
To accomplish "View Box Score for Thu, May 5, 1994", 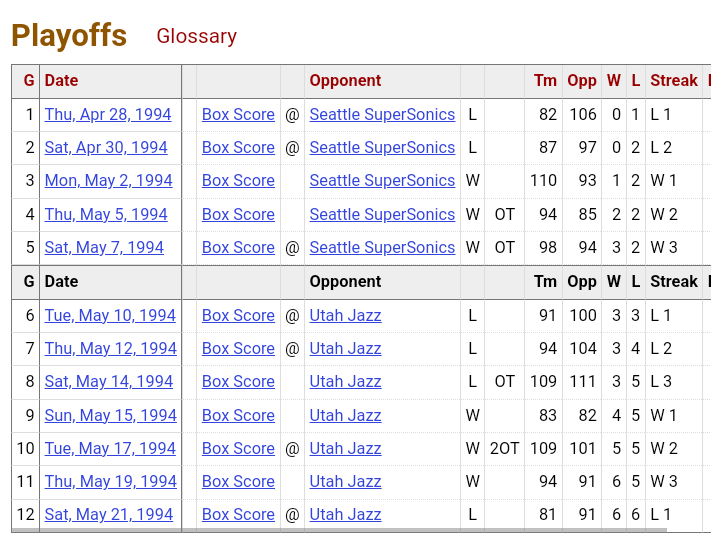I will click(x=238, y=214).
